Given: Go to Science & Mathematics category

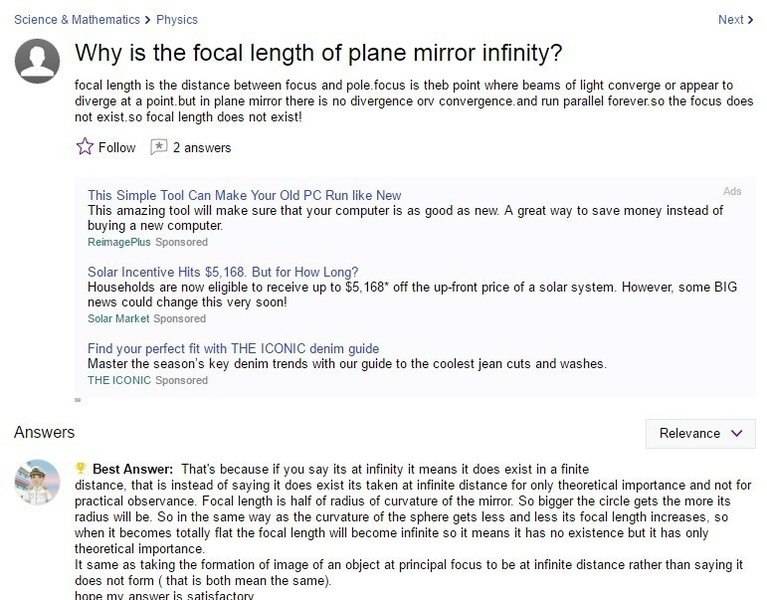Looking at the screenshot, I should pos(76,19).
